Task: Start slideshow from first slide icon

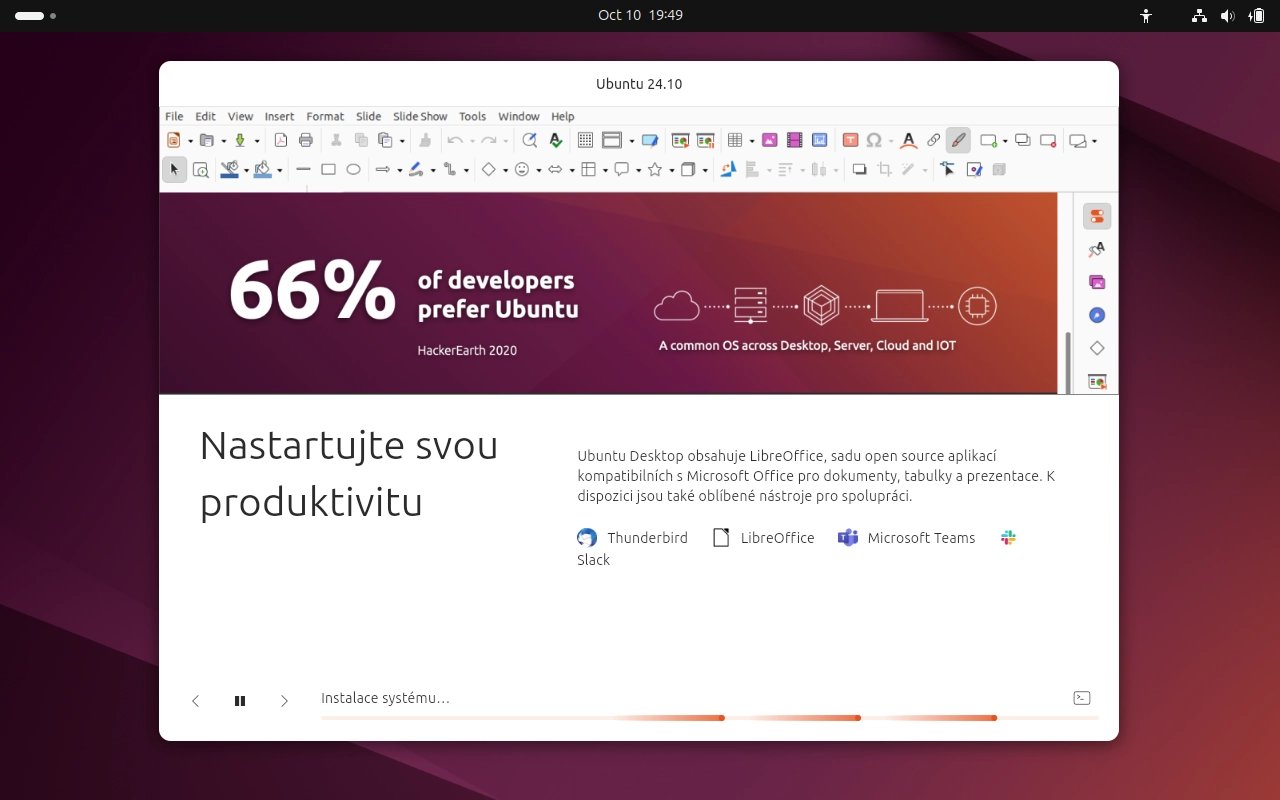Action: coord(680,140)
